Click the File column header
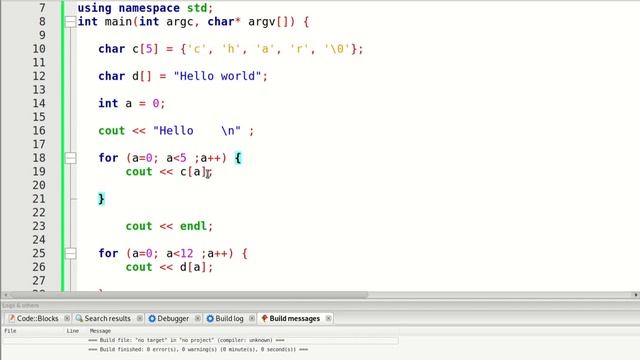Screen dimensions: 640x360 pos(10,331)
